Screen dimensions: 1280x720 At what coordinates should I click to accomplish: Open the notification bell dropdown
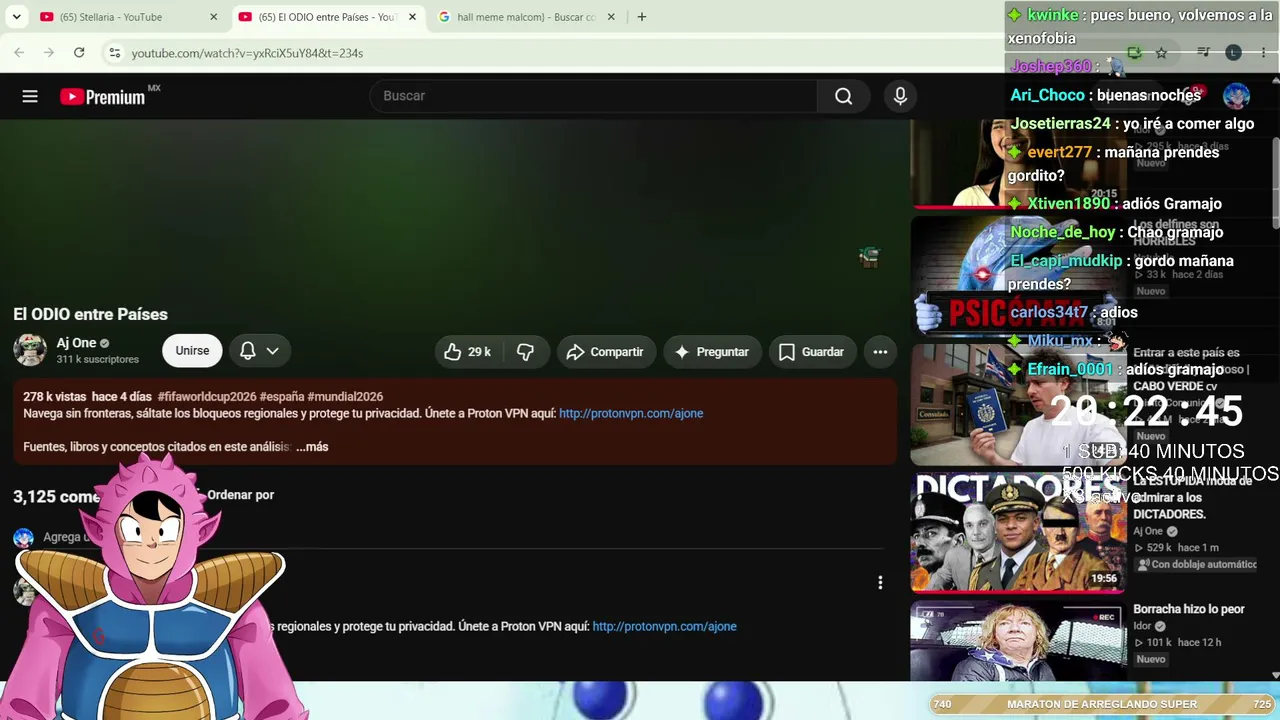(x=259, y=351)
